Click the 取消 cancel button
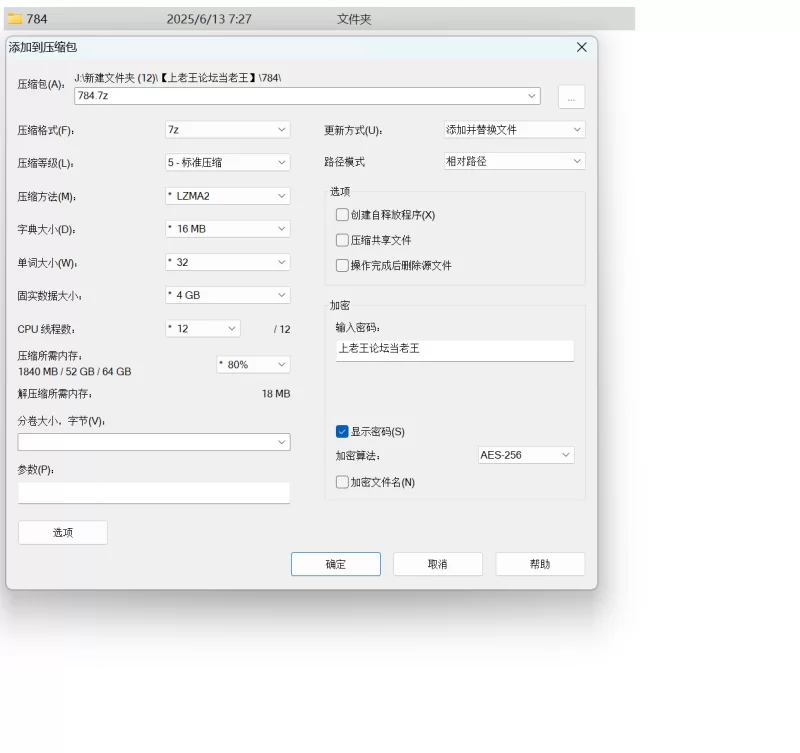Viewport: 800px width, 753px height. tap(438, 564)
